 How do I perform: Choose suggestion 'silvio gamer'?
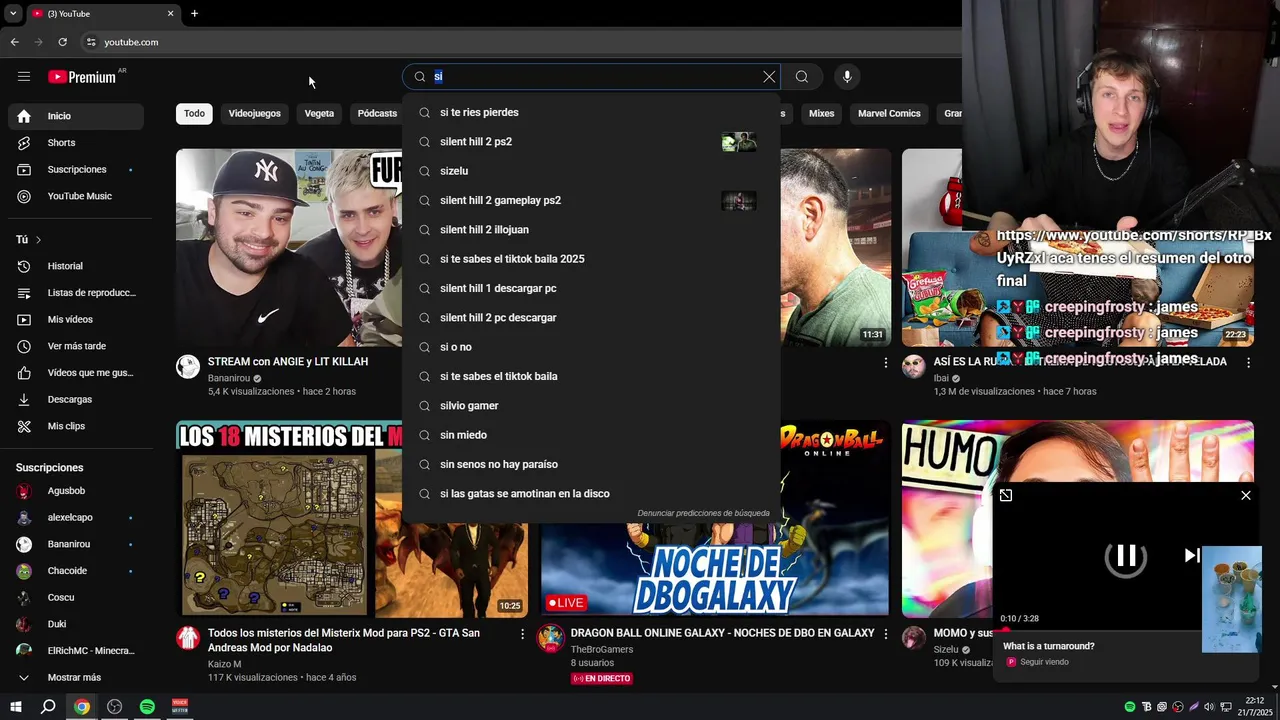tap(591, 406)
